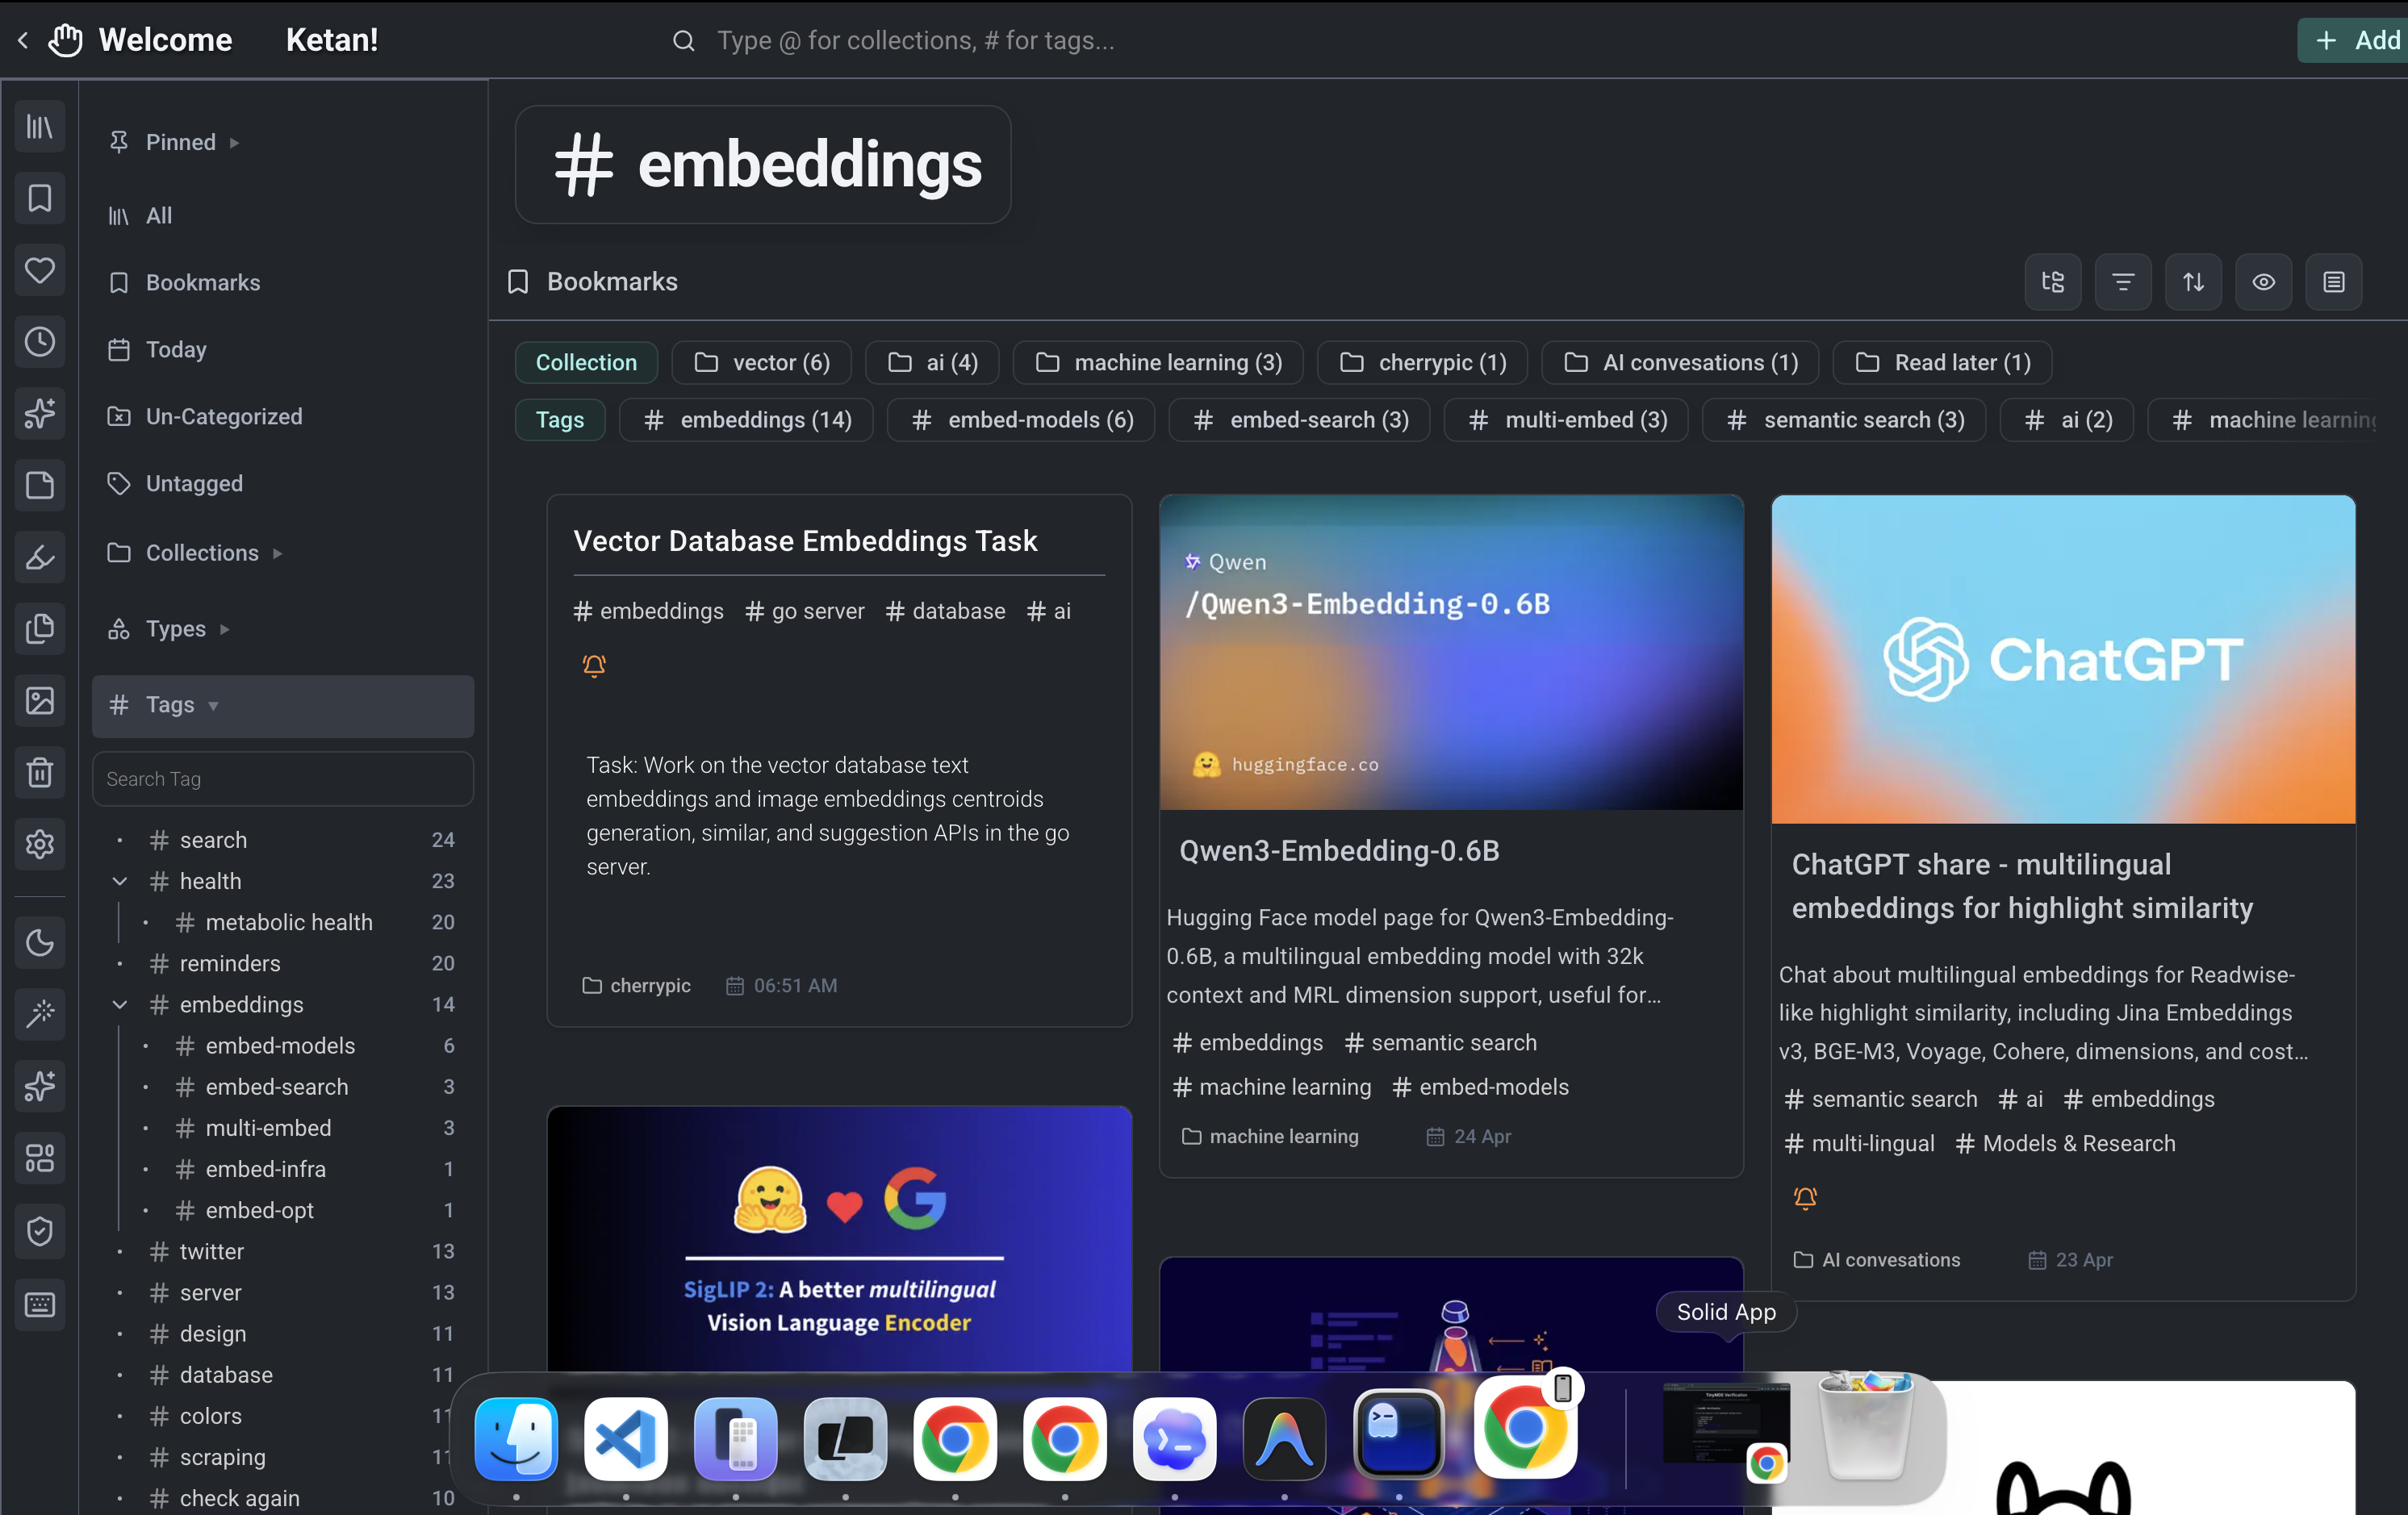
Task: Open Bookmarks in the sidebar
Action: click(283, 283)
